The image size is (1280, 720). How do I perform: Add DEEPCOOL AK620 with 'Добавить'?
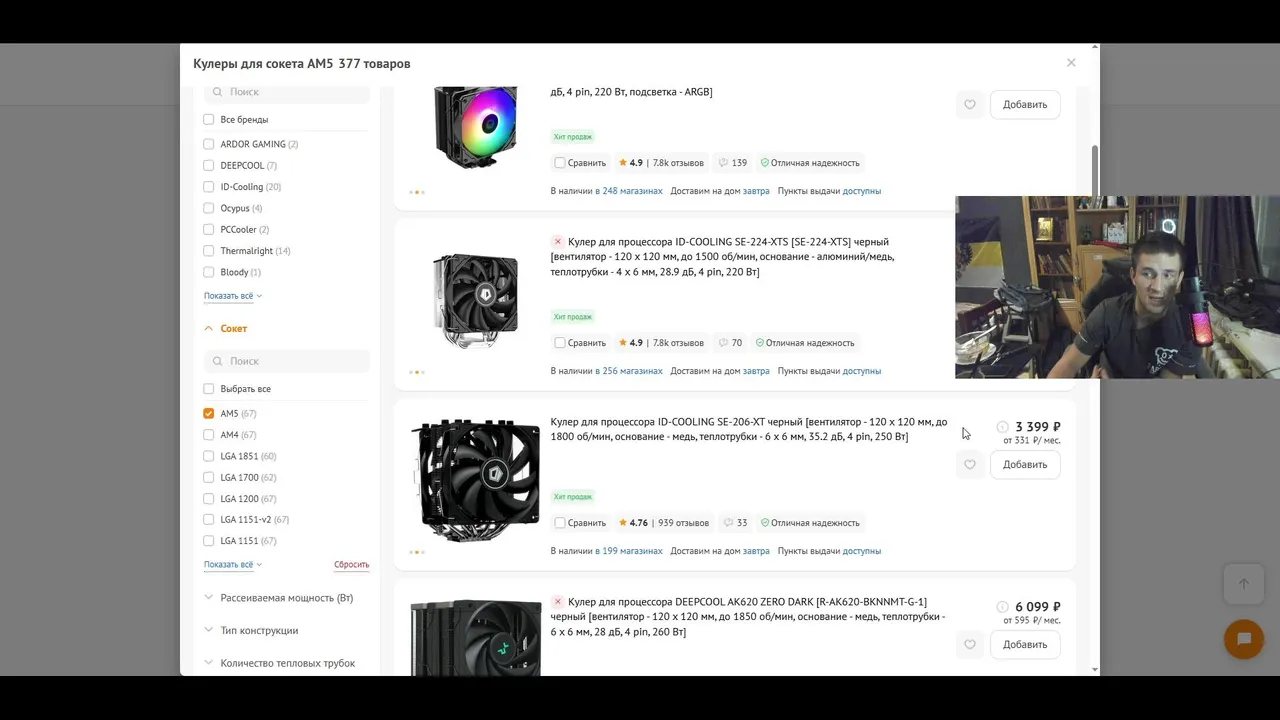(x=1025, y=644)
